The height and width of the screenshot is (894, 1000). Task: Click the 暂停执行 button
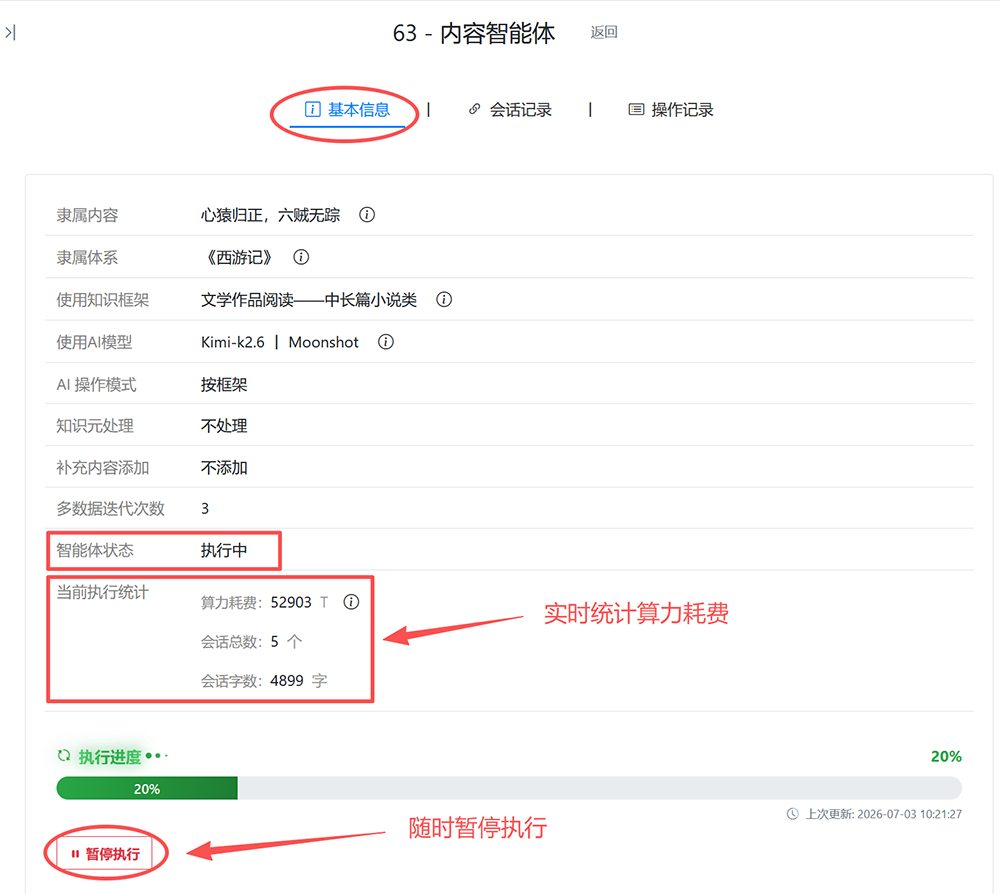105,854
